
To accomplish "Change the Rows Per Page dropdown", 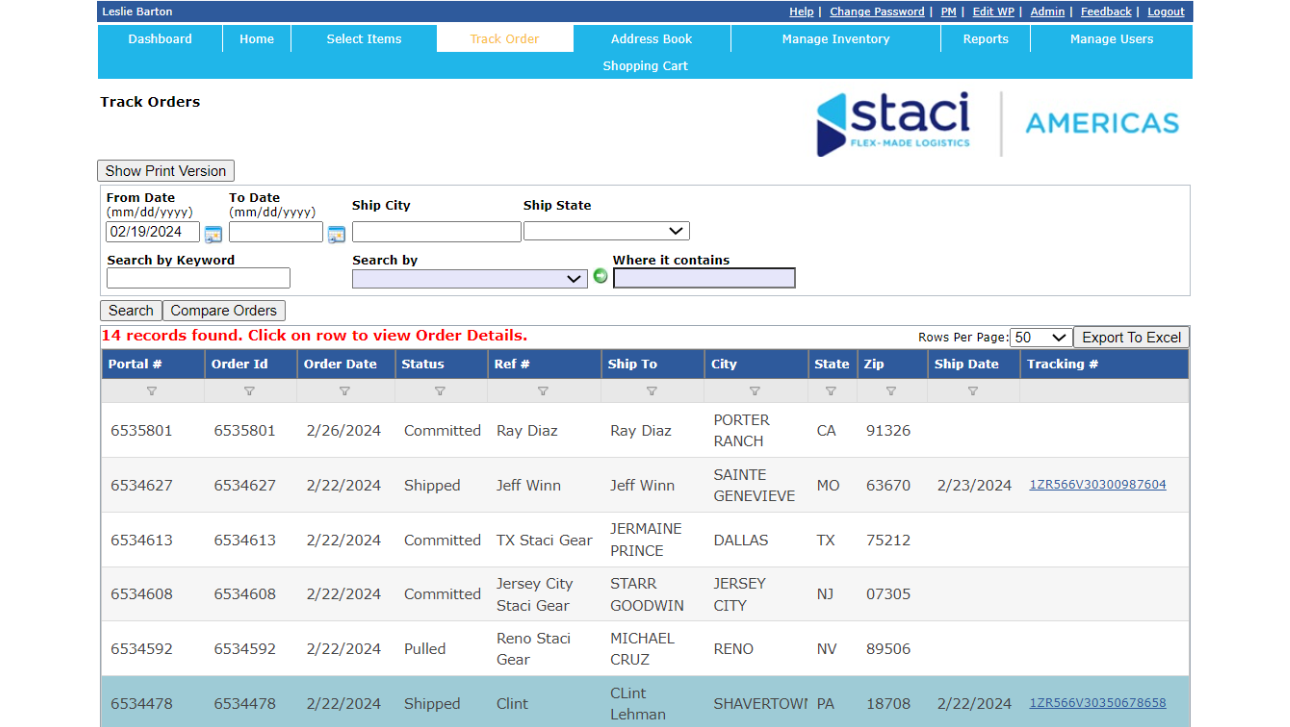I will coord(1041,338).
